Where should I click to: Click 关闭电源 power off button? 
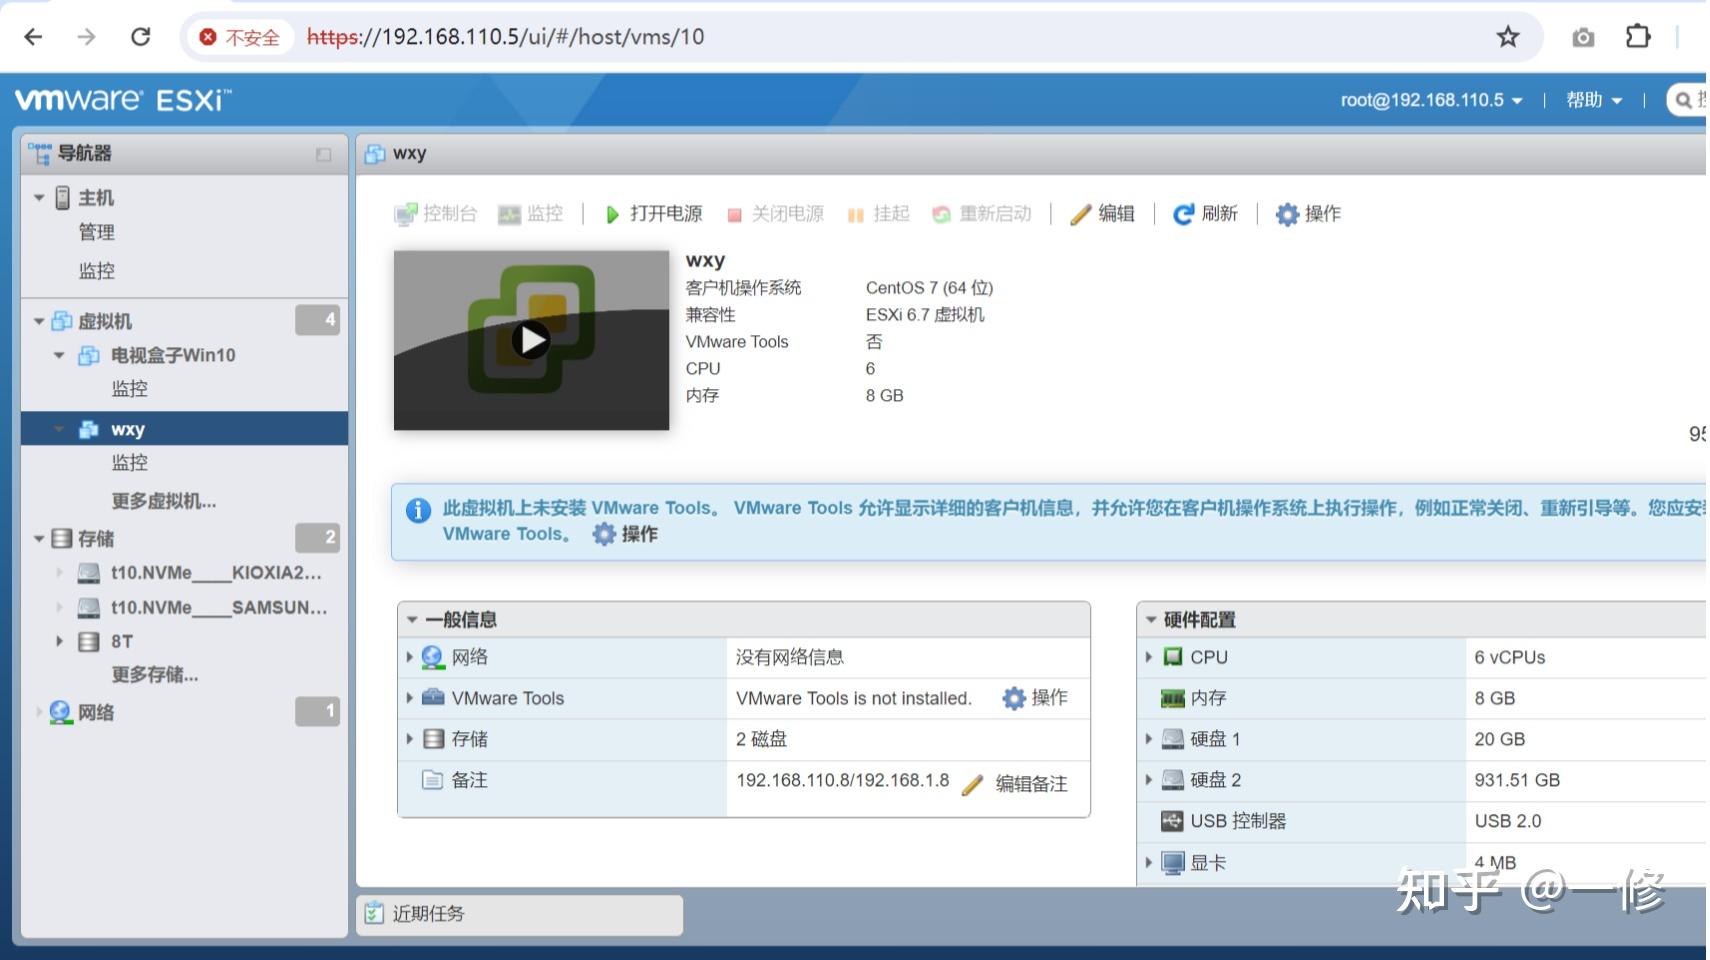pos(776,214)
